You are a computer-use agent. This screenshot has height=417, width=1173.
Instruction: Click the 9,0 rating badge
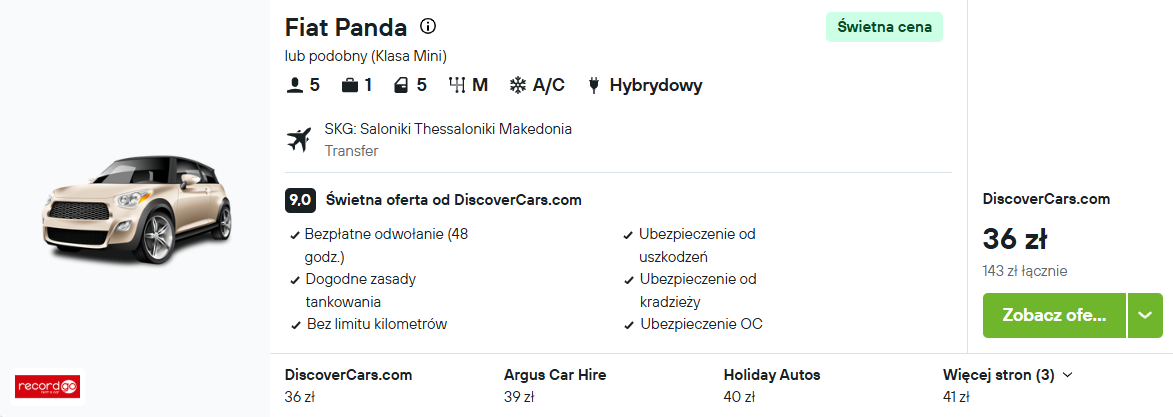300,200
